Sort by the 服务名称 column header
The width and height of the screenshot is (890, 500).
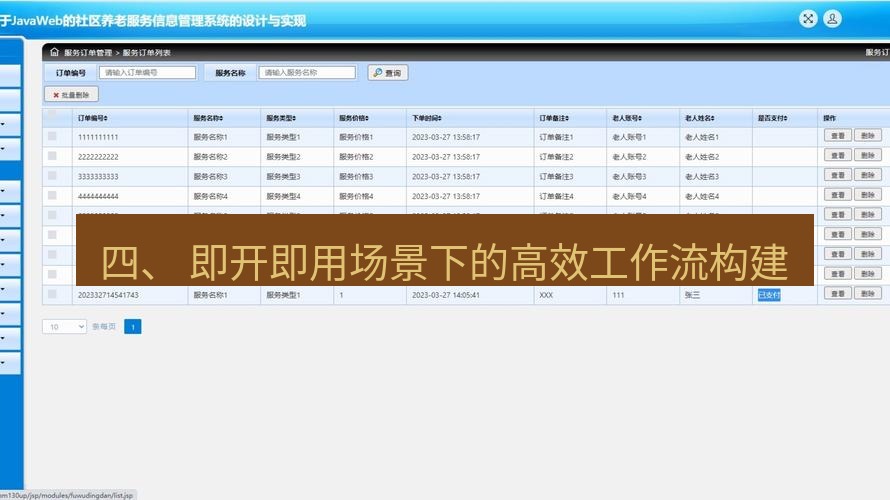point(208,118)
